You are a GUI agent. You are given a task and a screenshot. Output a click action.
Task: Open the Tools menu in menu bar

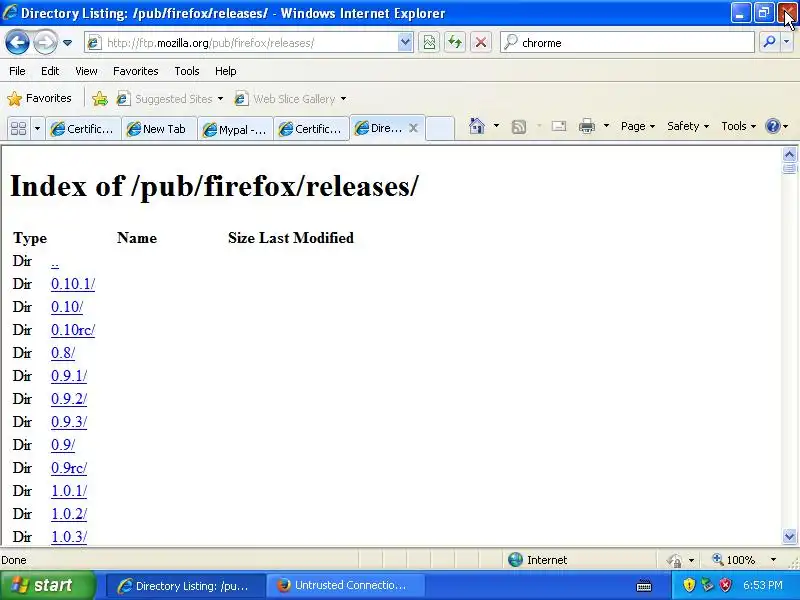pos(187,71)
